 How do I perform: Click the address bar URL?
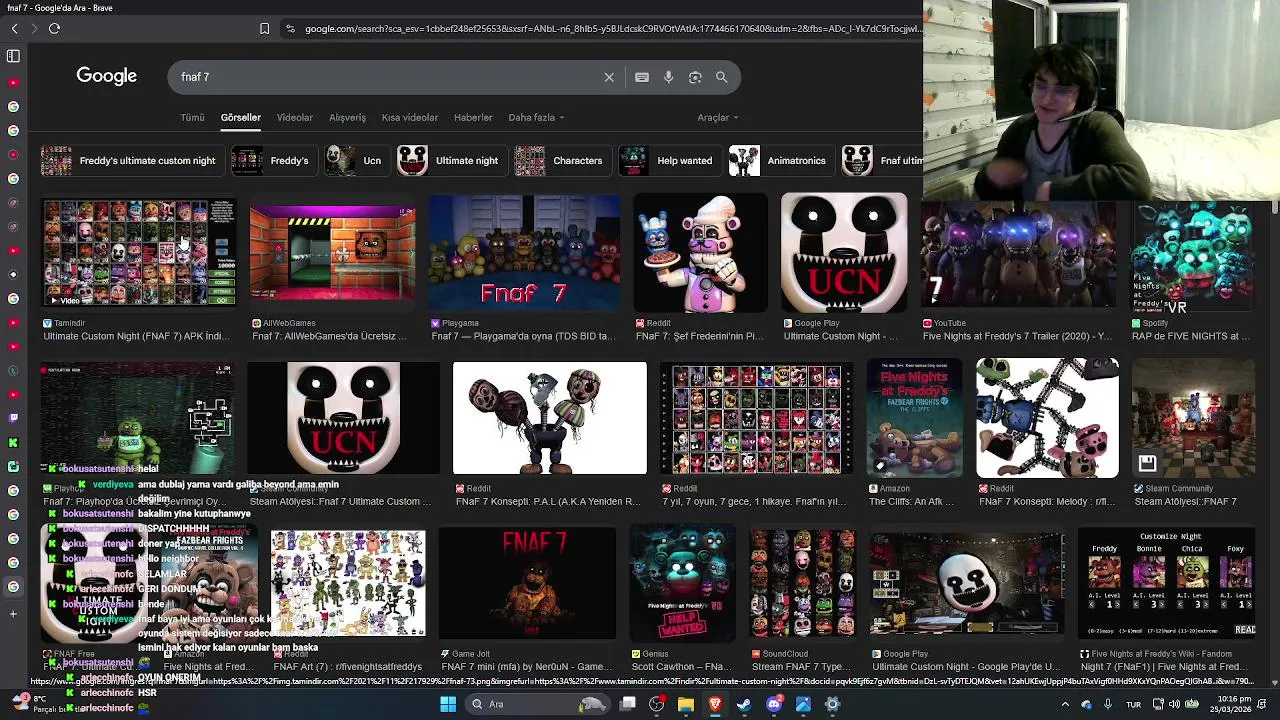[x=613, y=29]
